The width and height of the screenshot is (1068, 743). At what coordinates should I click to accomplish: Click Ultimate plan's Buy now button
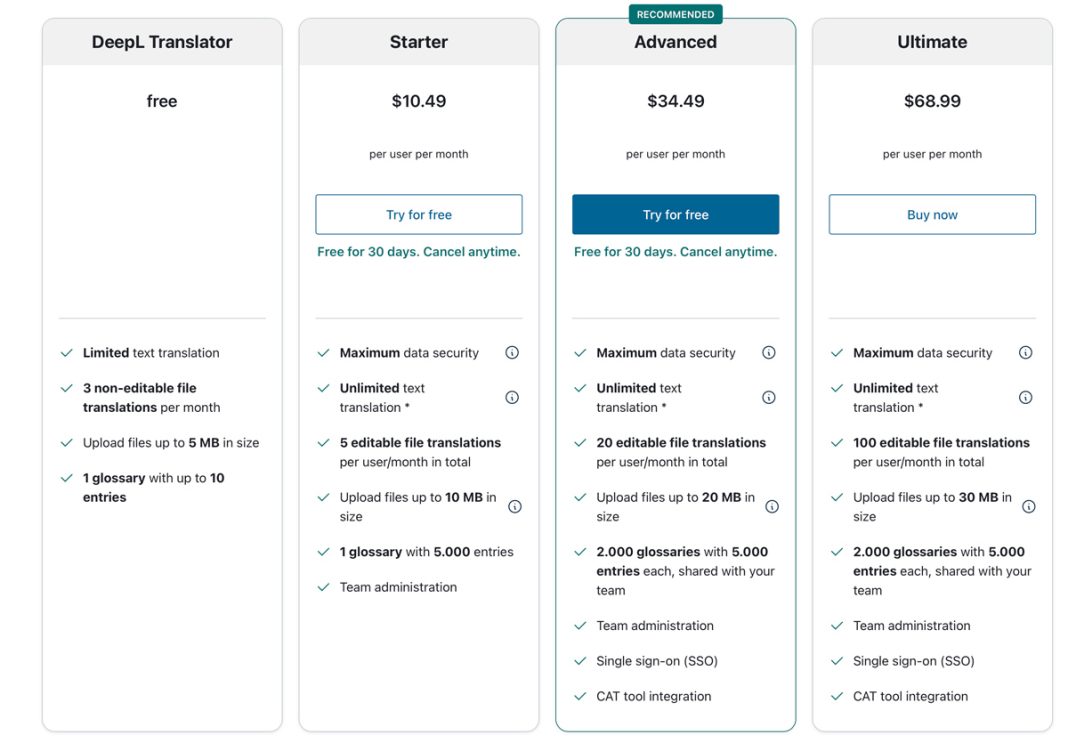932,215
